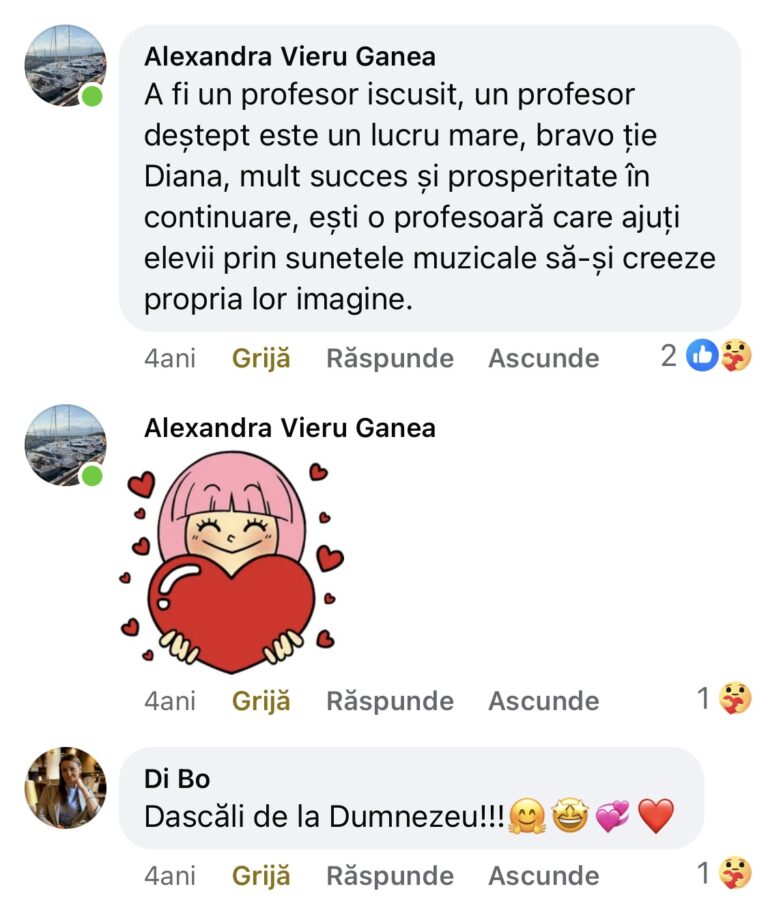View care reaction on the sticker comment
768x917 pixels.
(x=736, y=698)
